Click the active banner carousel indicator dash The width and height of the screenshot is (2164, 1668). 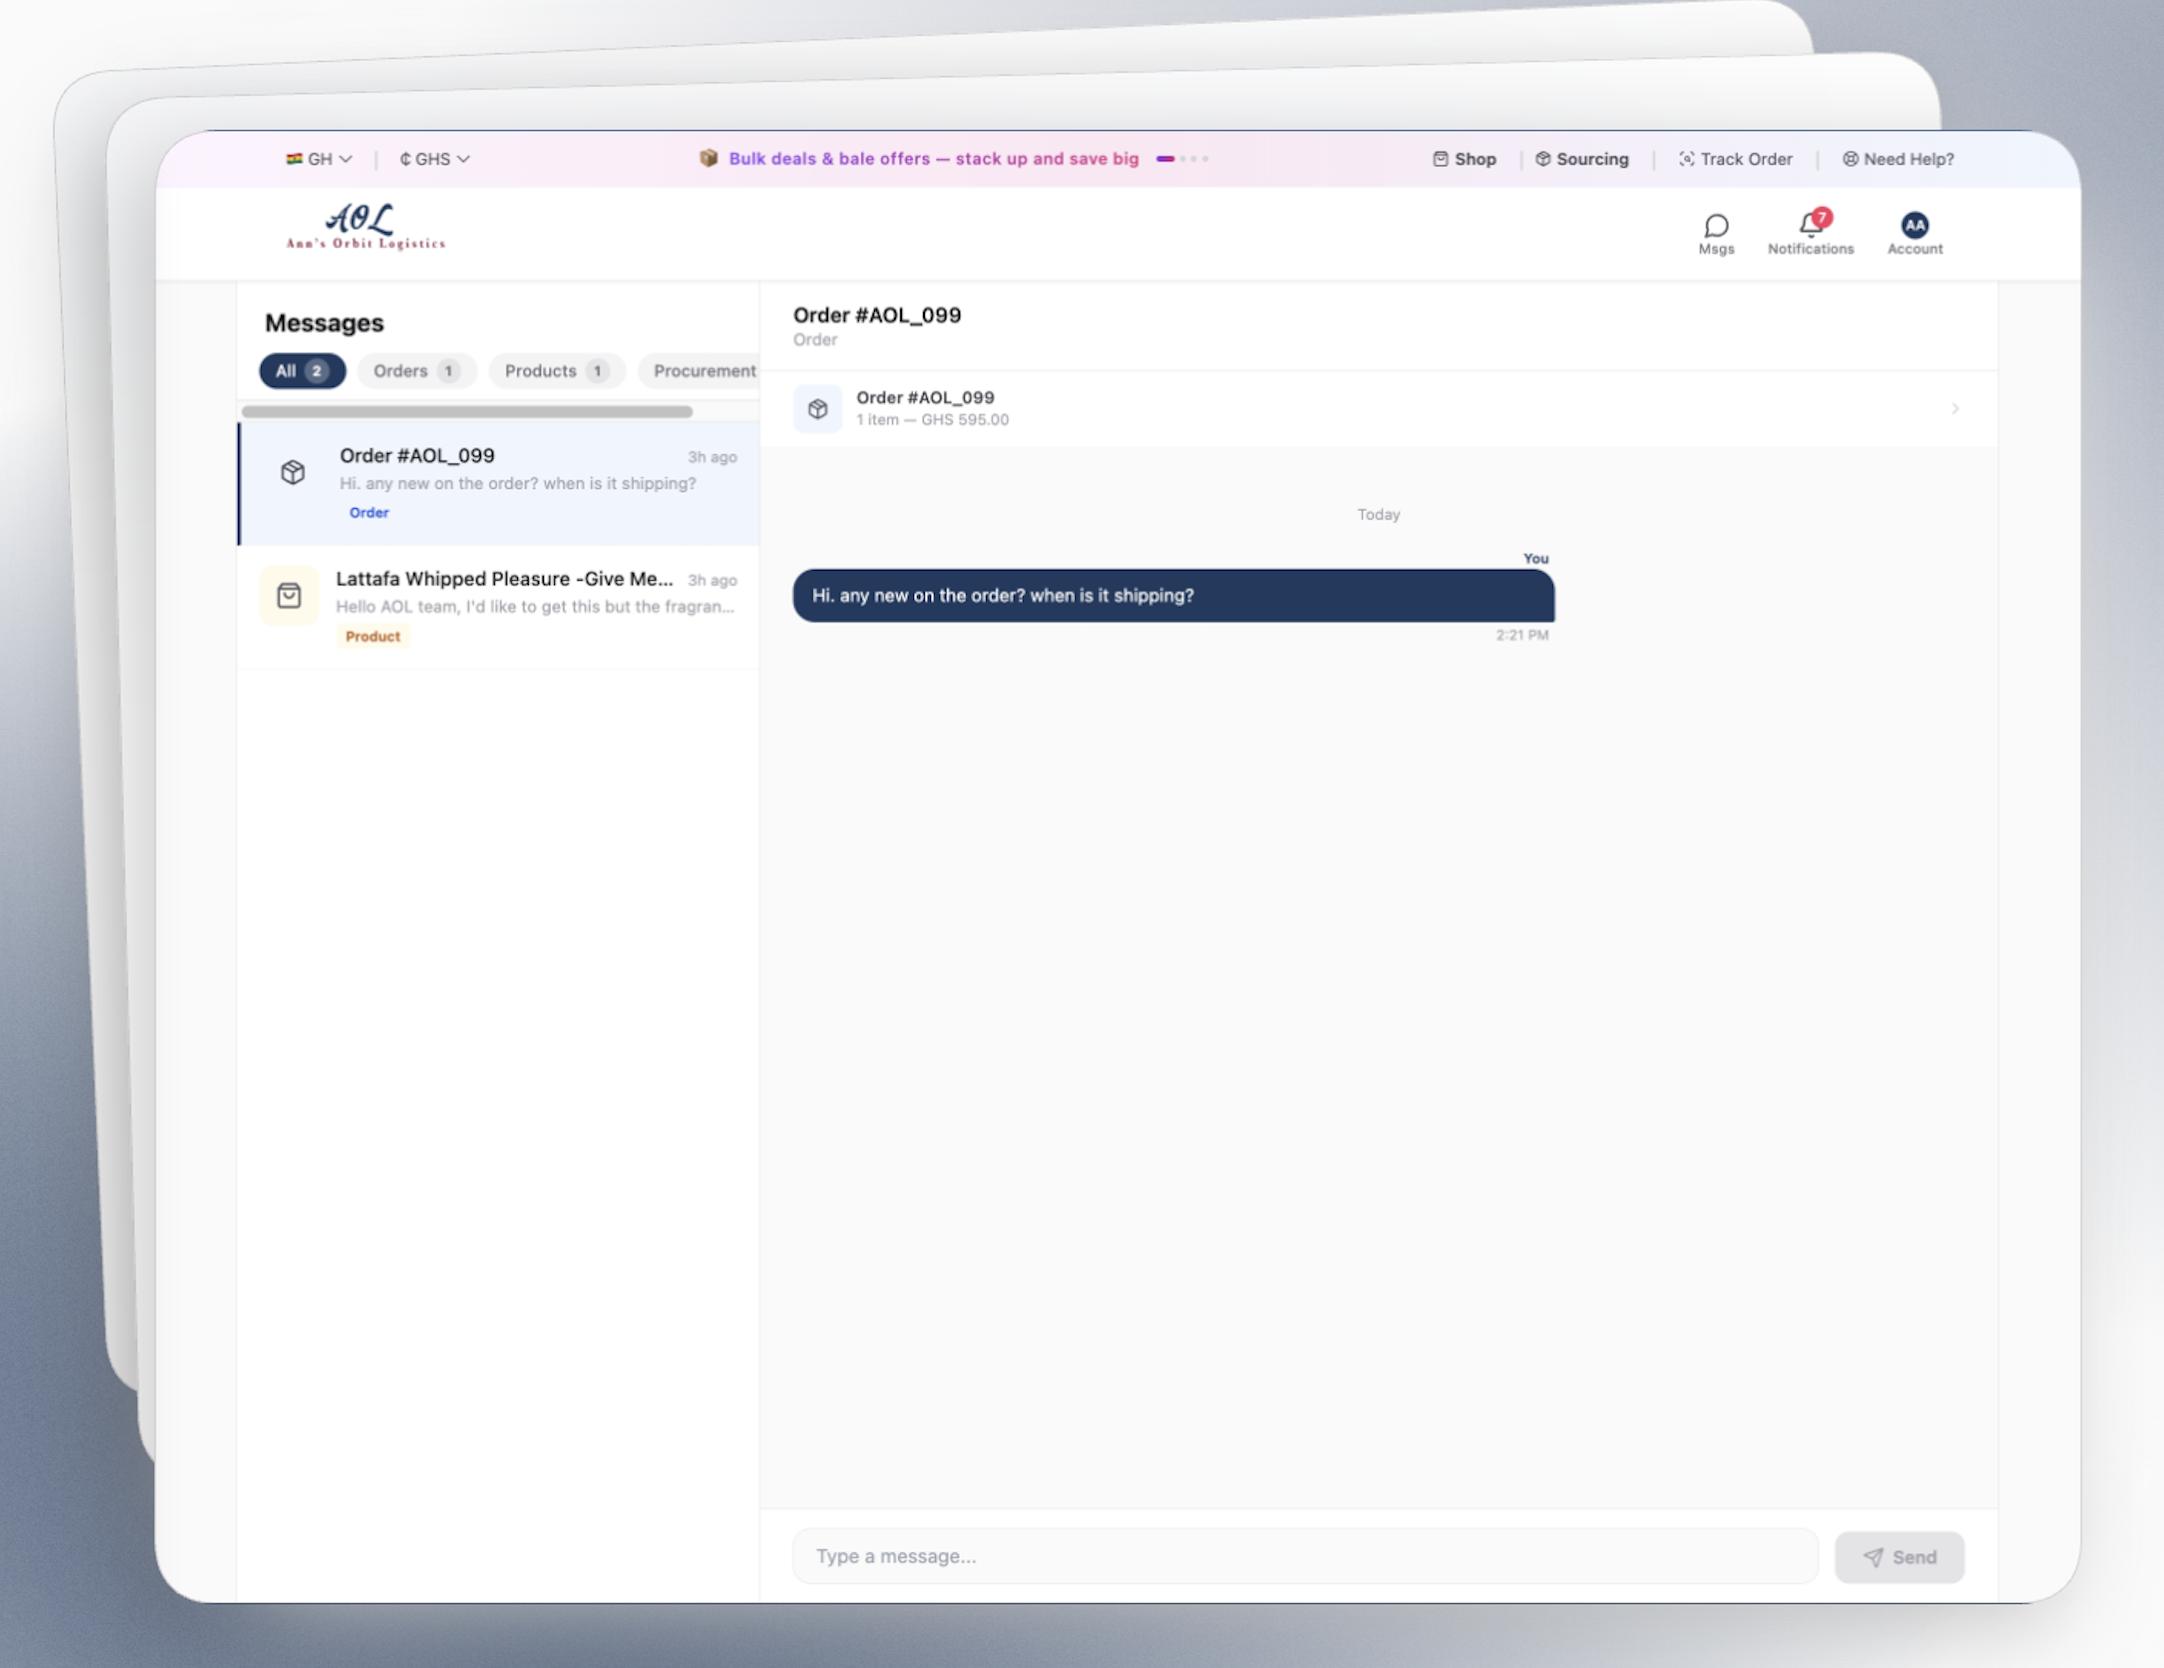coord(1165,159)
